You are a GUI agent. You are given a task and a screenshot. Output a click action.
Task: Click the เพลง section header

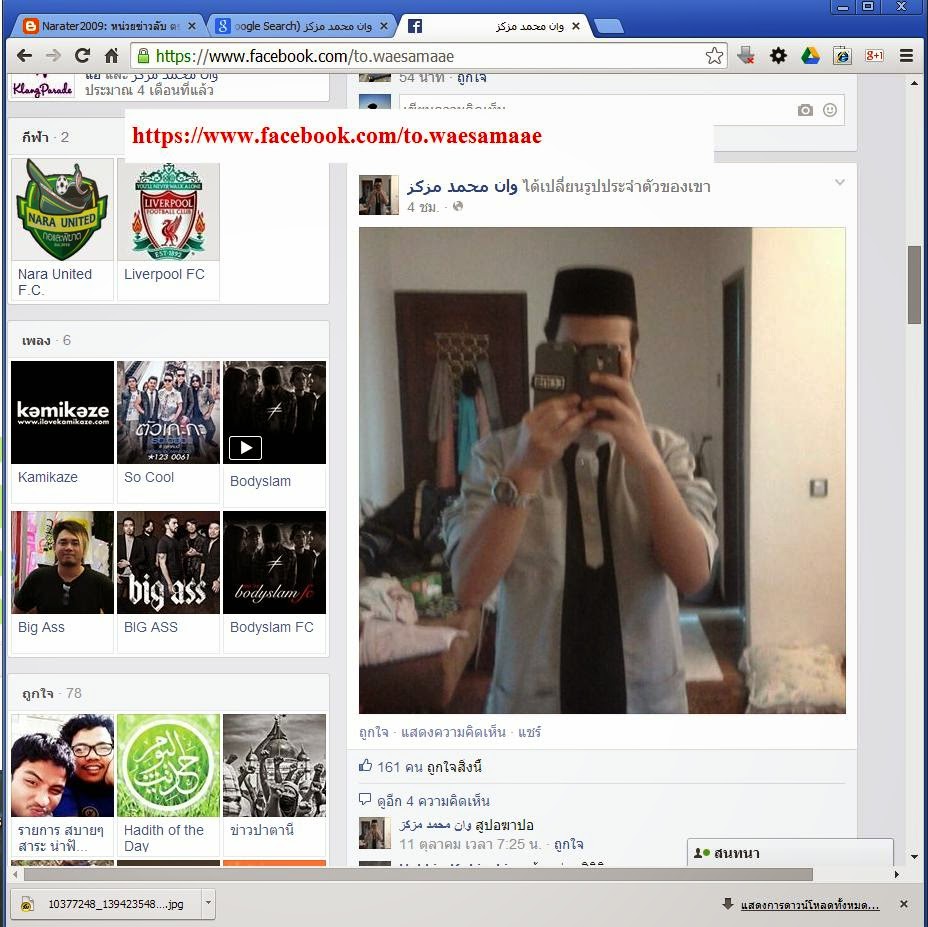[46, 340]
